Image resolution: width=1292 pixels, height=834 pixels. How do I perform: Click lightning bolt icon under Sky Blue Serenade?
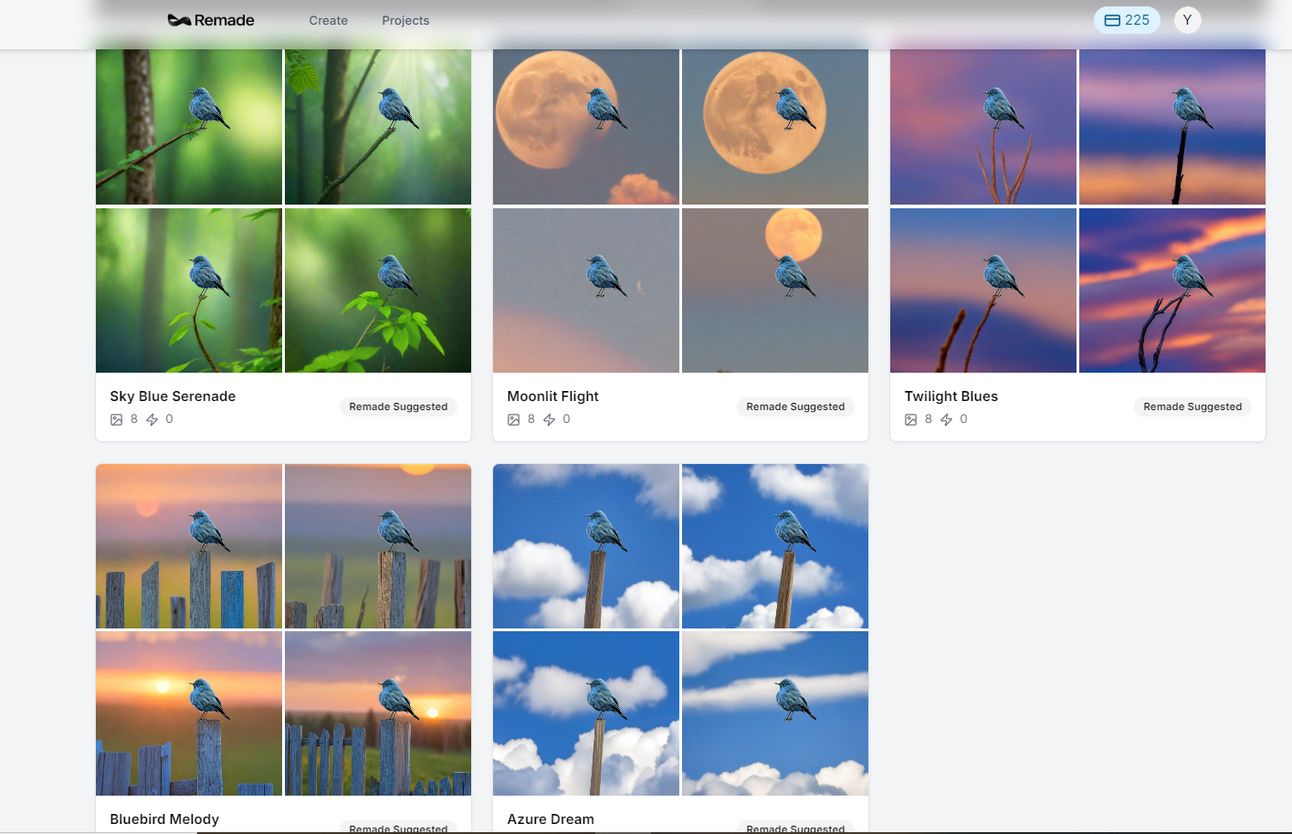[152, 420]
